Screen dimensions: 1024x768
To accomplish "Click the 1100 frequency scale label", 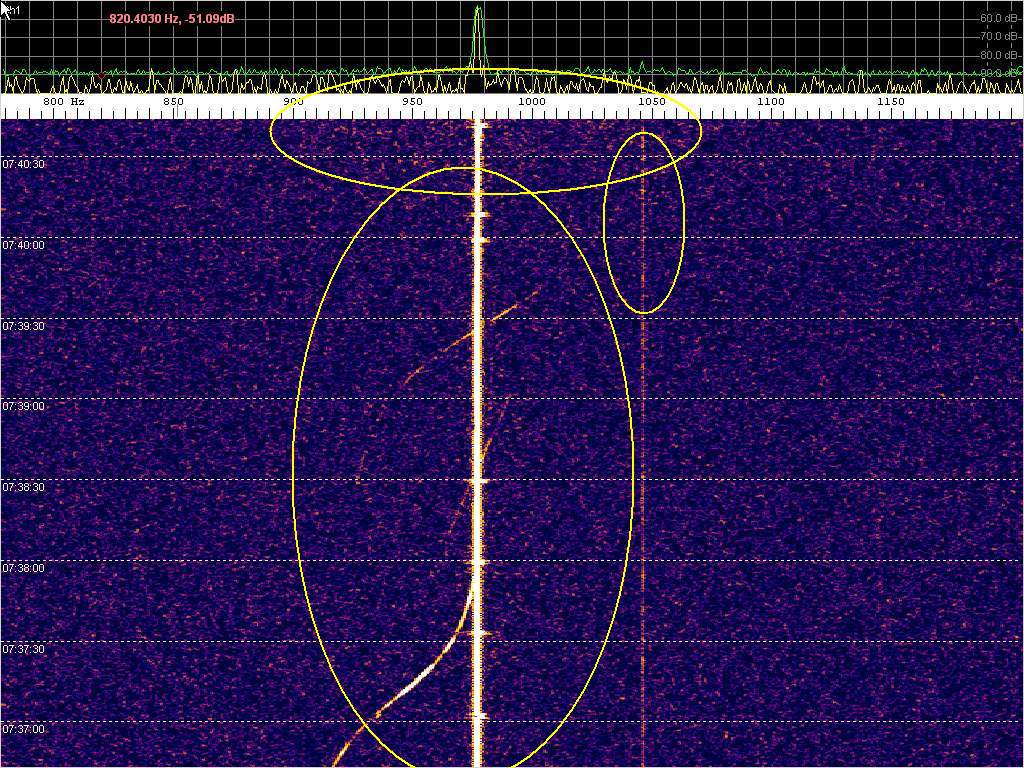I will click(770, 102).
